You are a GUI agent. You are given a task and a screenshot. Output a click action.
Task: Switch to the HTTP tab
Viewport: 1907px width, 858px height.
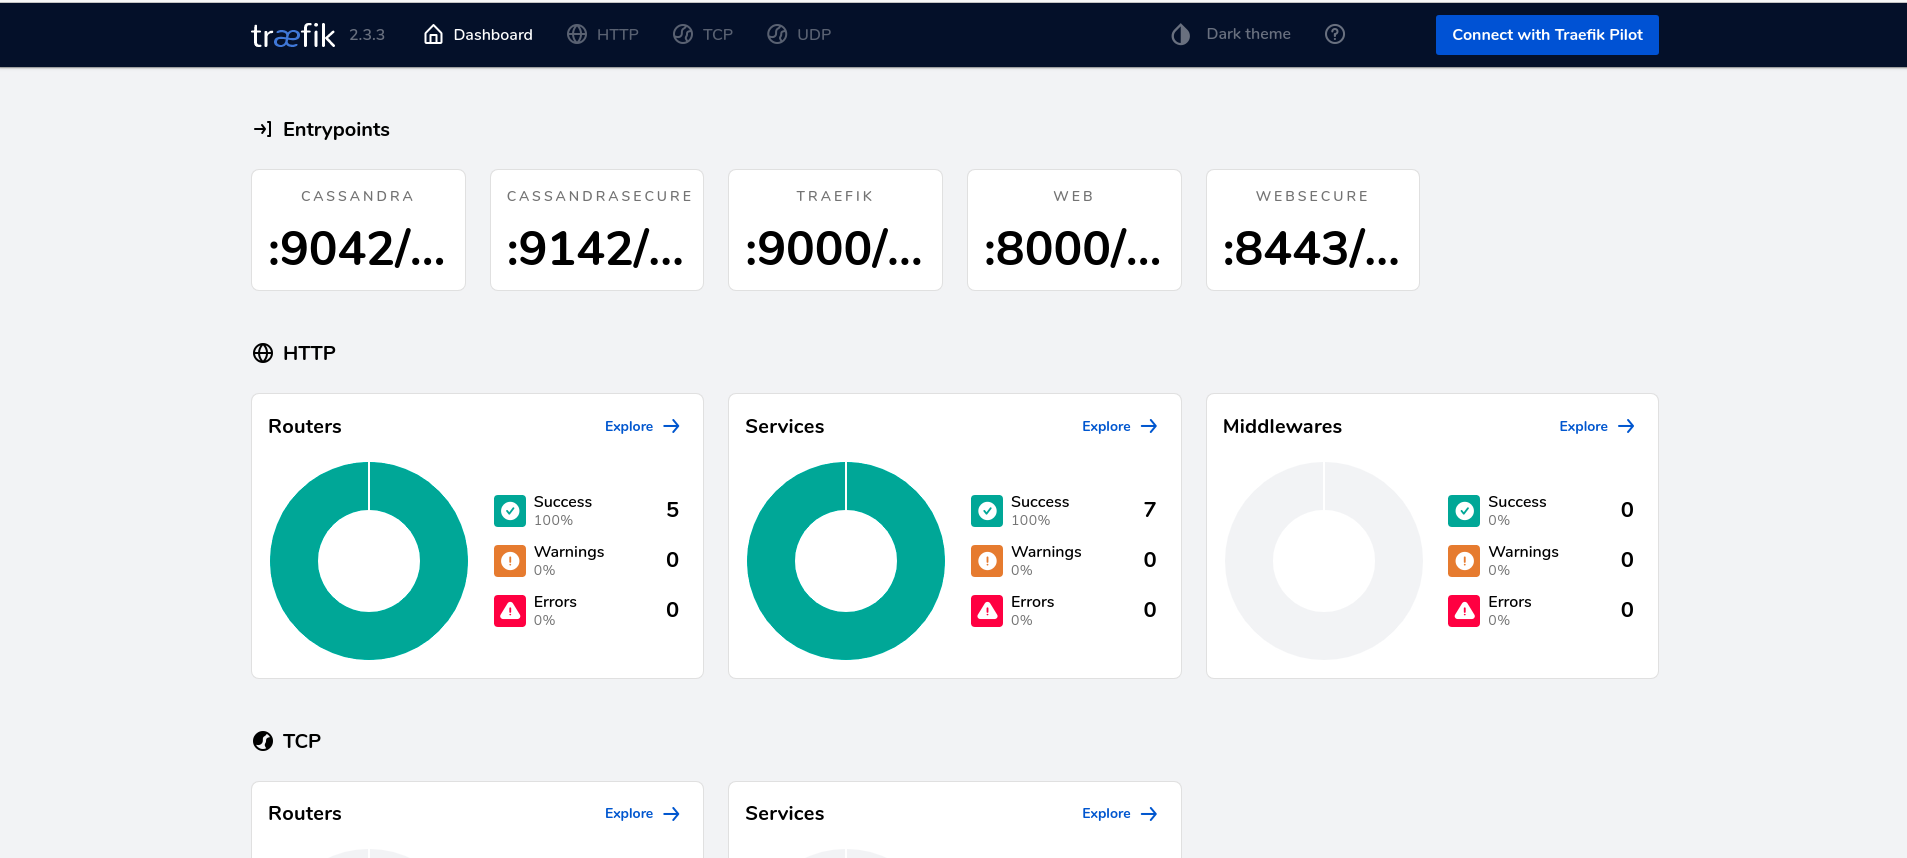pos(602,34)
